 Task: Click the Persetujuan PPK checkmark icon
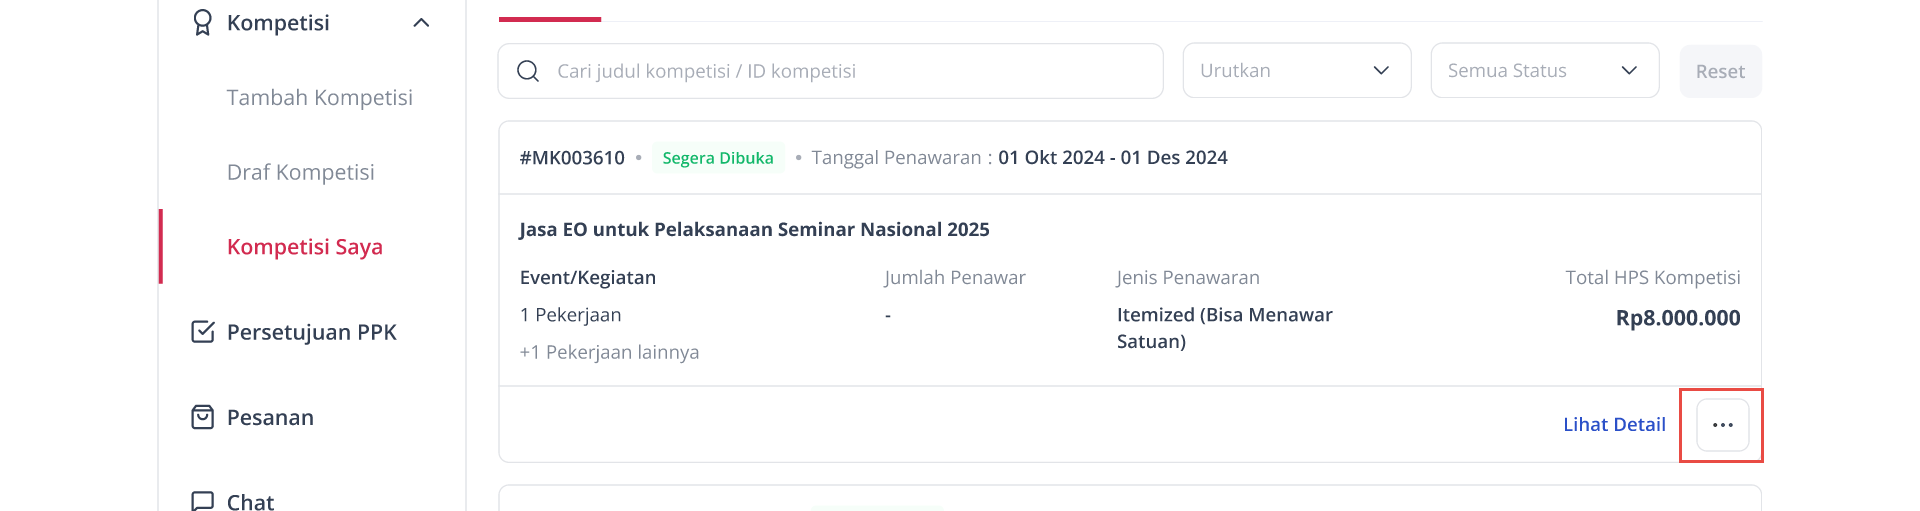point(202,332)
